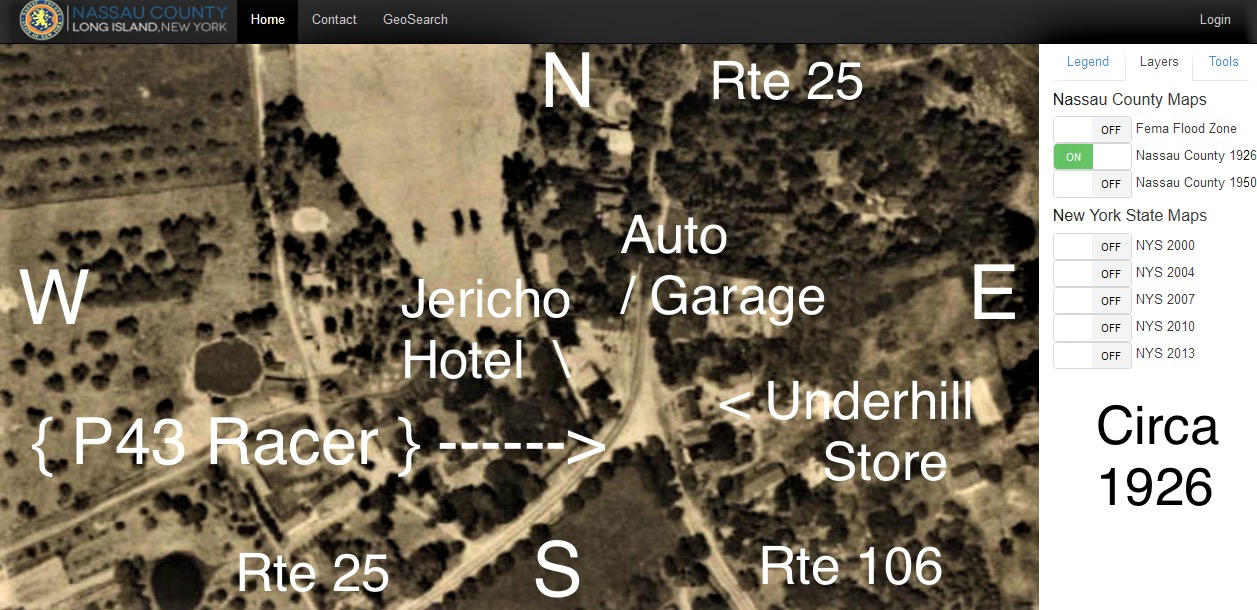Enable the NYS 2010 layer
The height and width of the screenshot is (610, 1257).
pyautogui.click(x=1092, y=328)
